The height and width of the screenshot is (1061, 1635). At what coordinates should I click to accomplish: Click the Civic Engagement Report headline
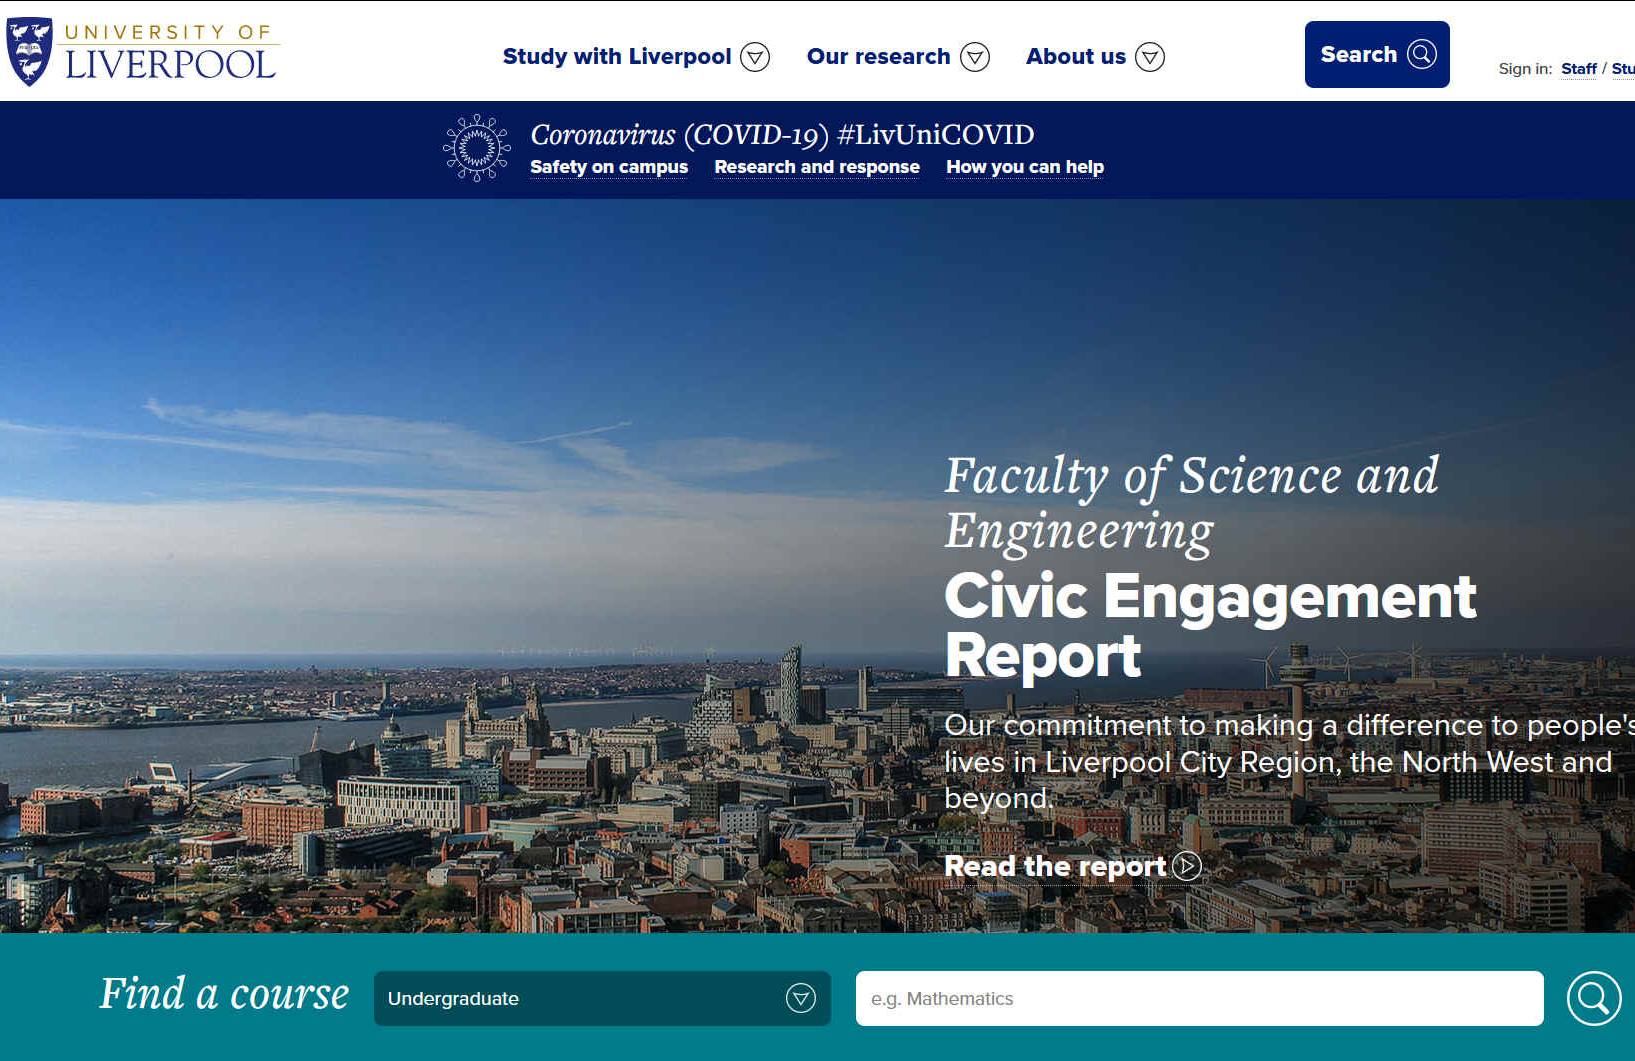[1210, 626]
